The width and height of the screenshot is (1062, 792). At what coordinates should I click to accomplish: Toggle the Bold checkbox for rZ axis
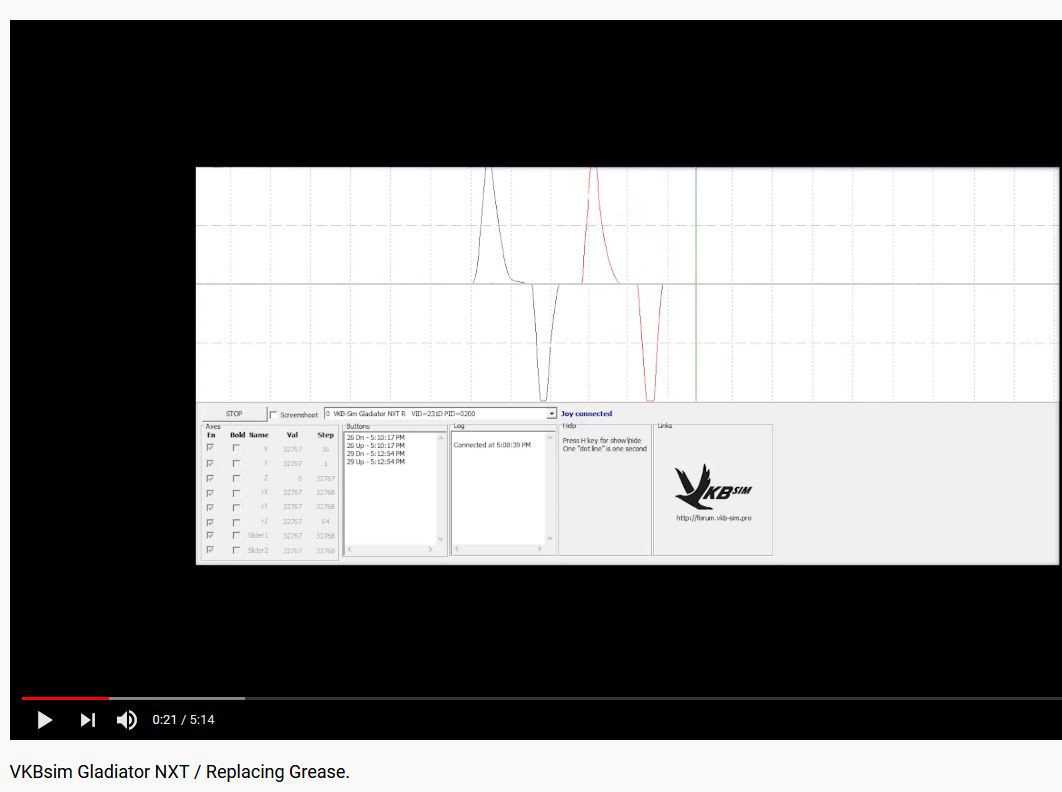click(236, 522)
